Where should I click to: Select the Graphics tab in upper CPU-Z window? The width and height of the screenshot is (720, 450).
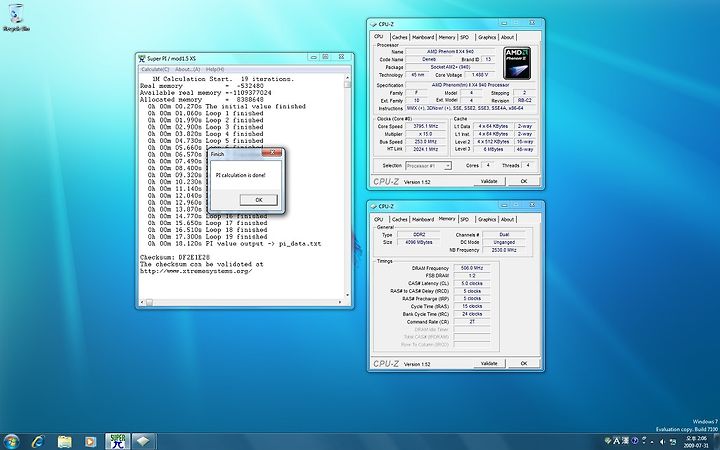click(487, 37)
